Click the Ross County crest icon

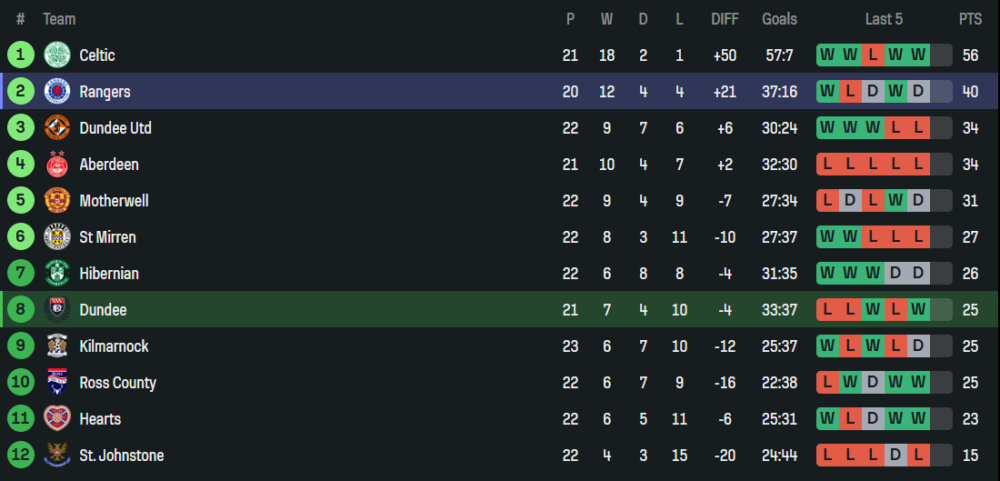coord(55,382)
